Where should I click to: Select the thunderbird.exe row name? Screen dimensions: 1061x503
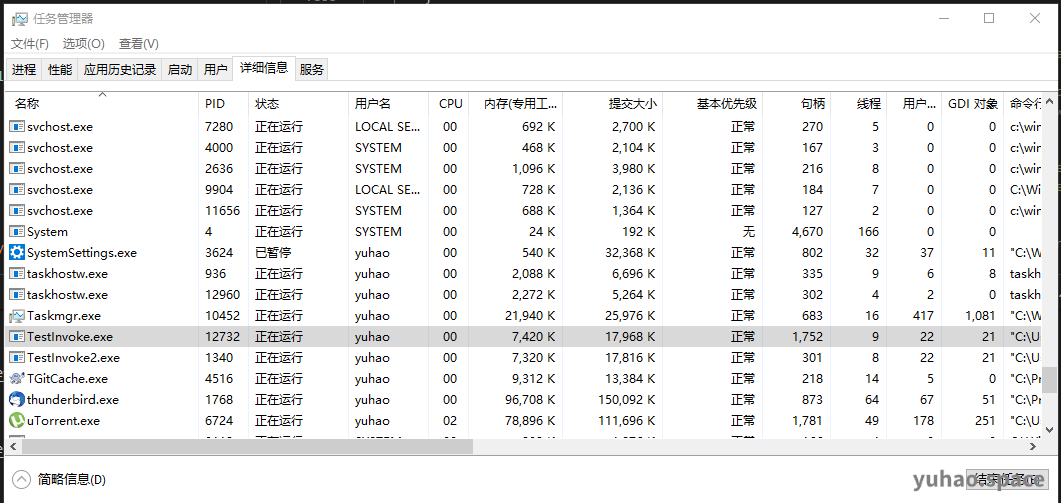72,399
